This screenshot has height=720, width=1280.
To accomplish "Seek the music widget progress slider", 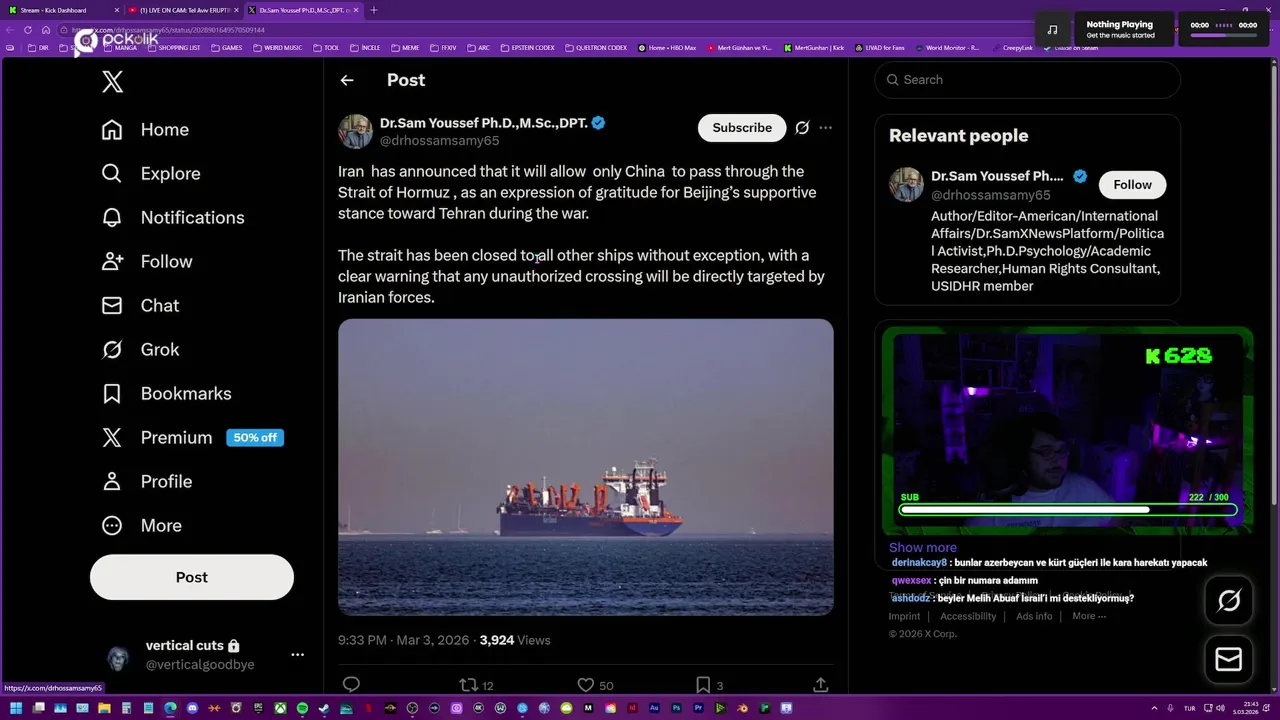I will 1223,36.
